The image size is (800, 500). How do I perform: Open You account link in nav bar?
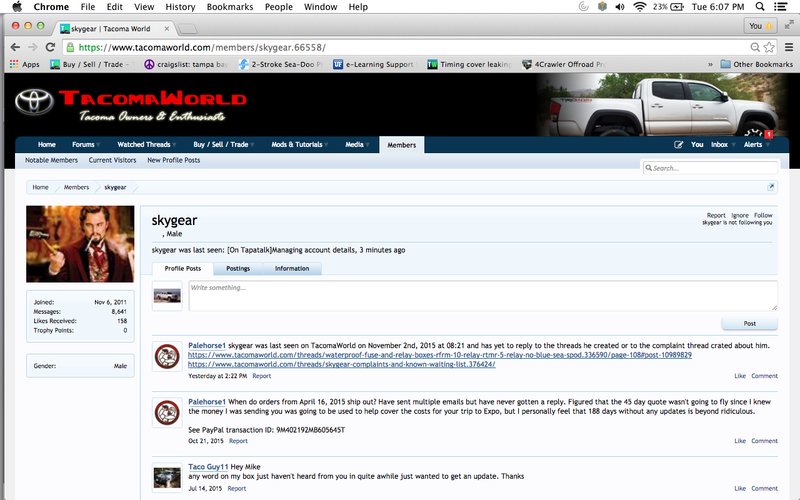coord(697,145)
